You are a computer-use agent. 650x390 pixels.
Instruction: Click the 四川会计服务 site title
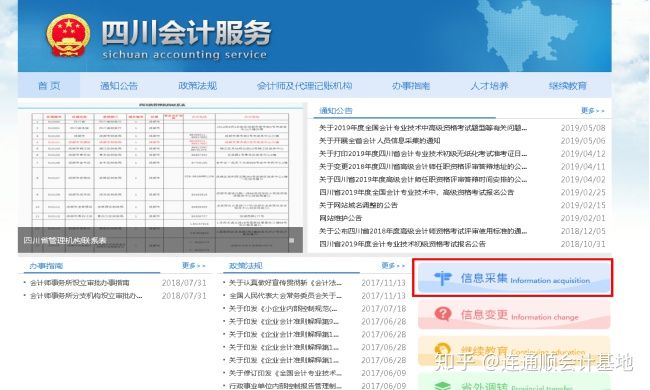point(186,33)
